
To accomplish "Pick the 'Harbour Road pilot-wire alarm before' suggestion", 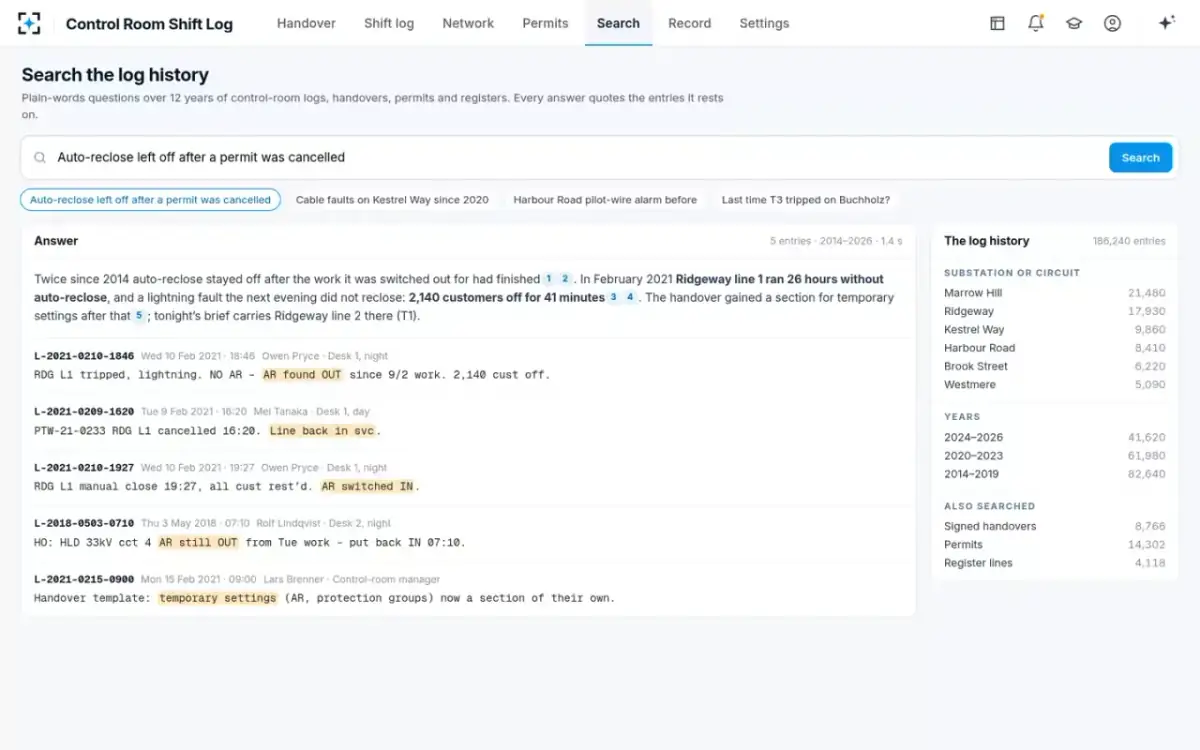I will (605, 200).
